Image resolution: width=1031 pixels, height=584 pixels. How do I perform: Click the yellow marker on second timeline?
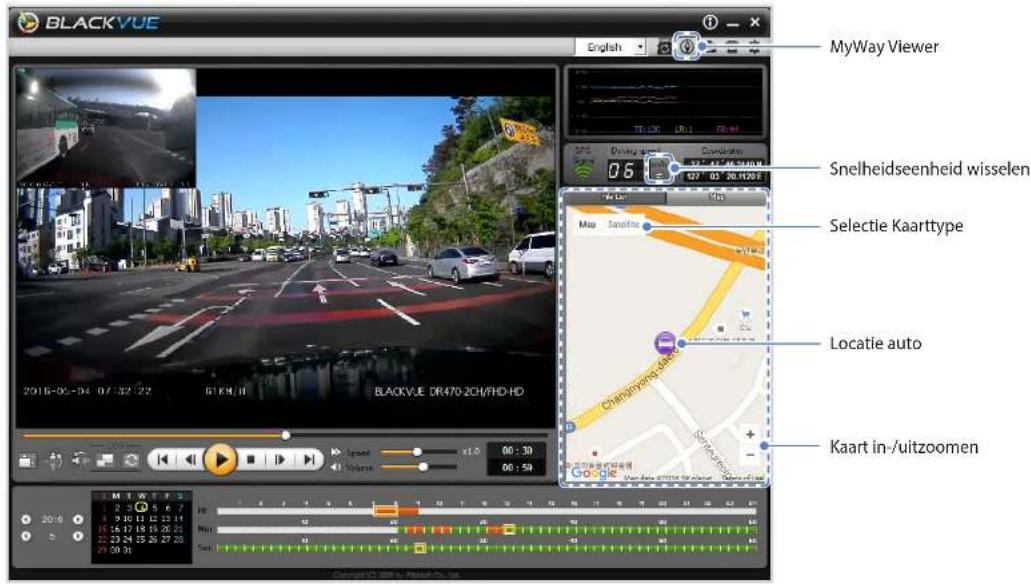(420, 548)
